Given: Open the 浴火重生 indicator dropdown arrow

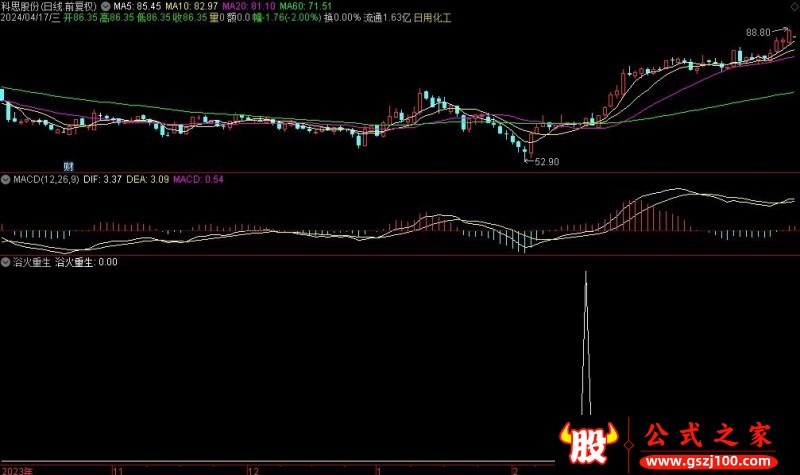Looking at the screenshot, I should [x=6, y=262].
